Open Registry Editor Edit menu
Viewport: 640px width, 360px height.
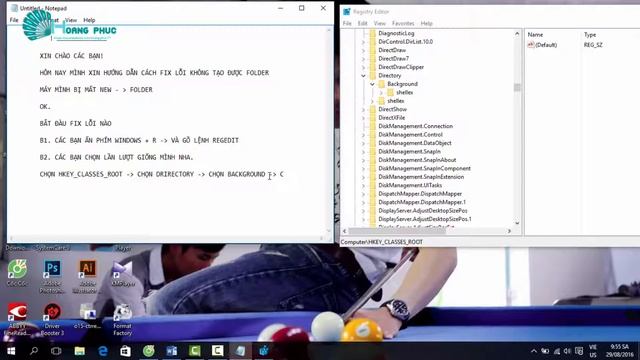click(x=362, y=24)
